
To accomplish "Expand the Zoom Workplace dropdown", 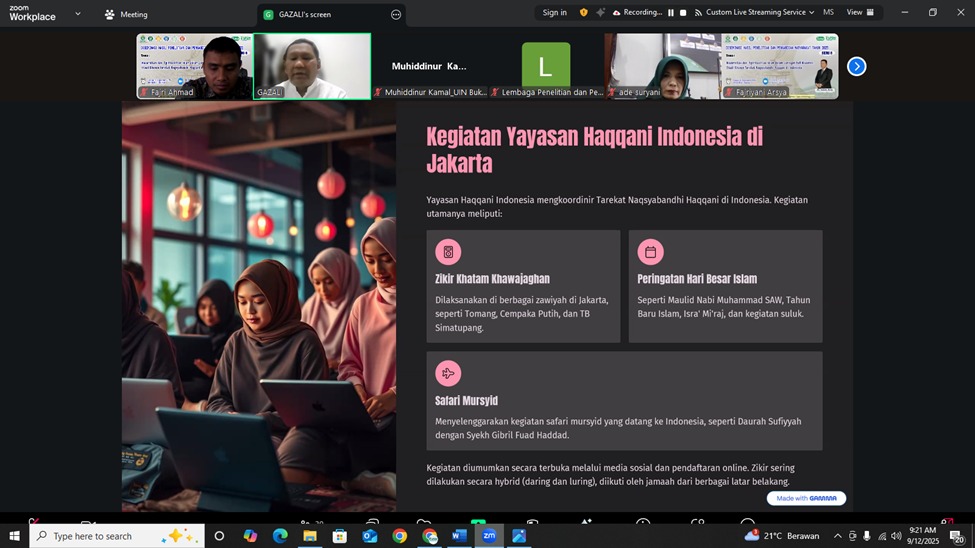I will point(78,14).
